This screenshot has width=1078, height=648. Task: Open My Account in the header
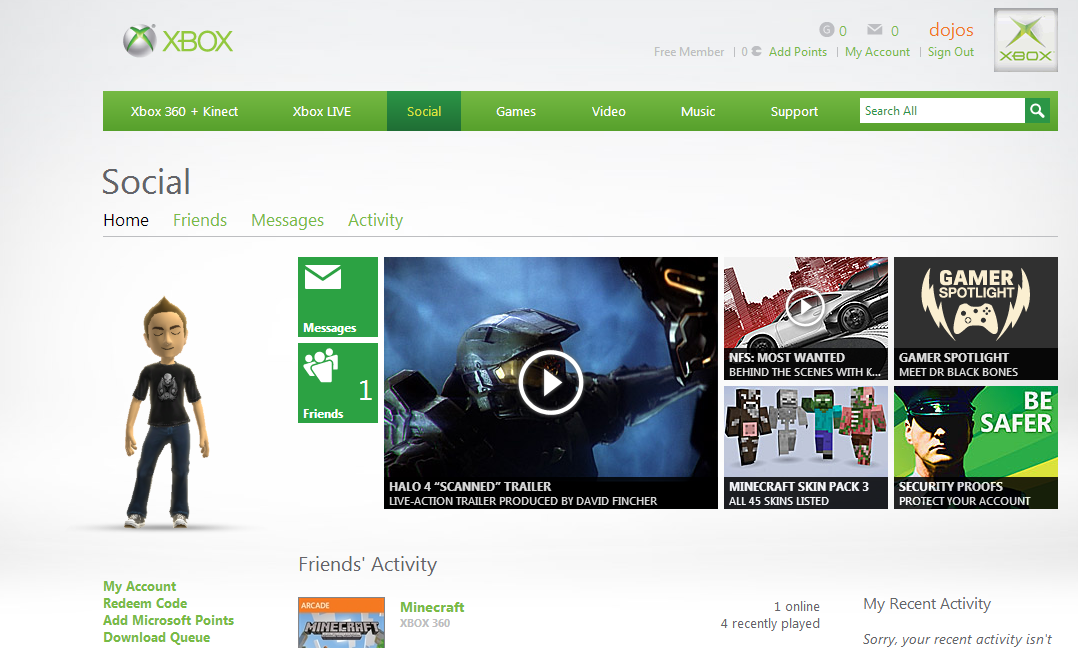[877, 52]
